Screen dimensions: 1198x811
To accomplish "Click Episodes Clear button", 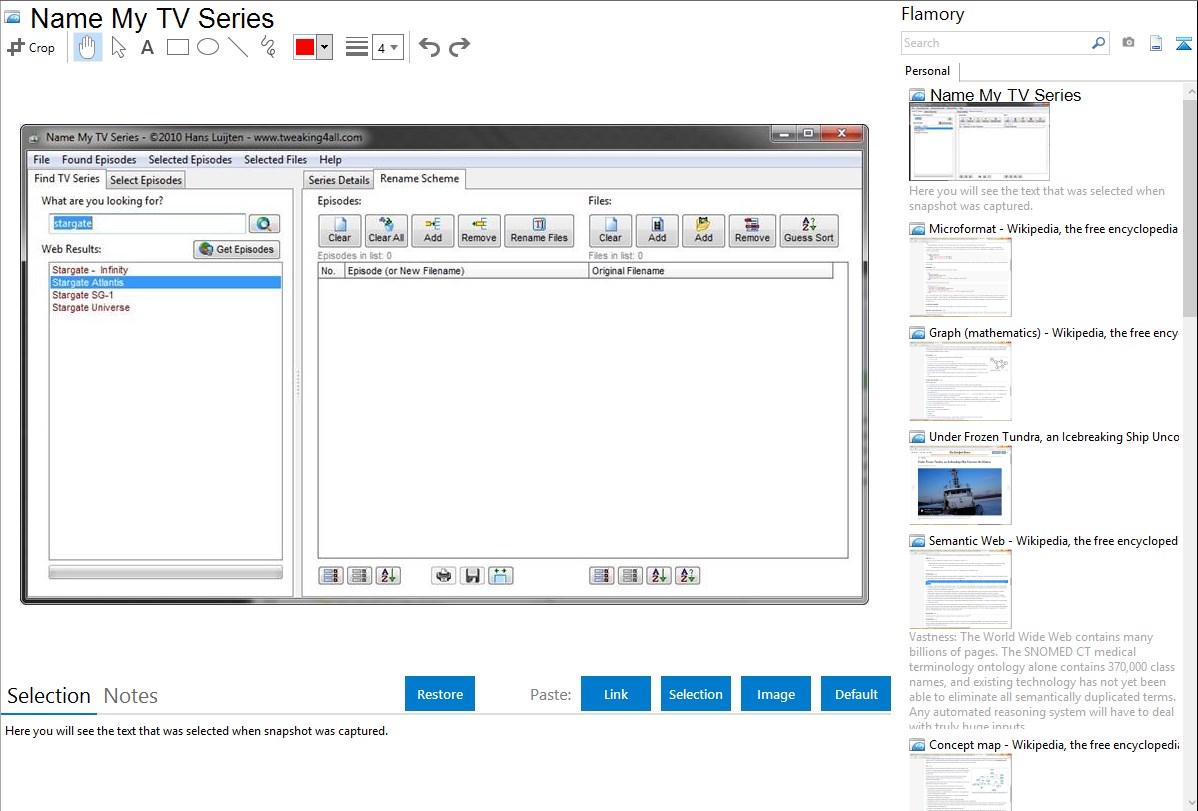I will (x=339, y=231).
